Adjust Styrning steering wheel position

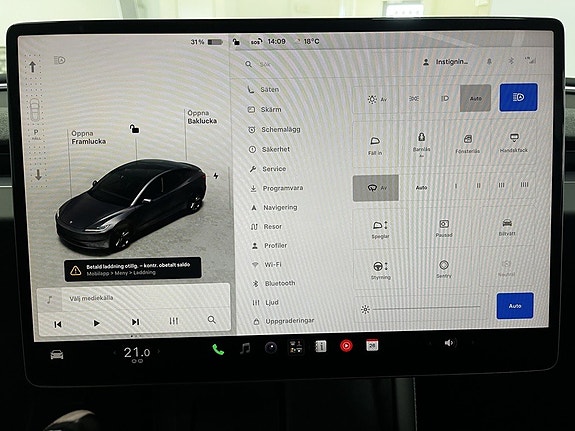[x=380, y=270]
